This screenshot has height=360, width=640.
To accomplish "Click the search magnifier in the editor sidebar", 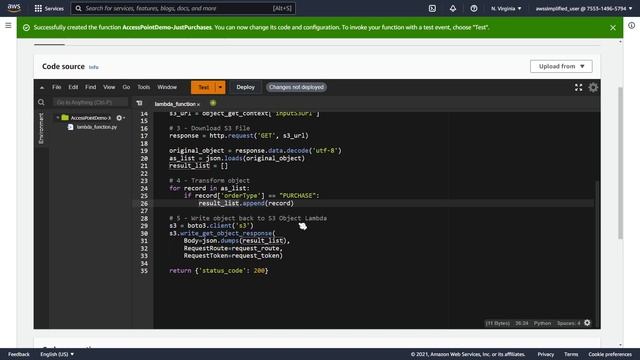I will click(41, 102).
